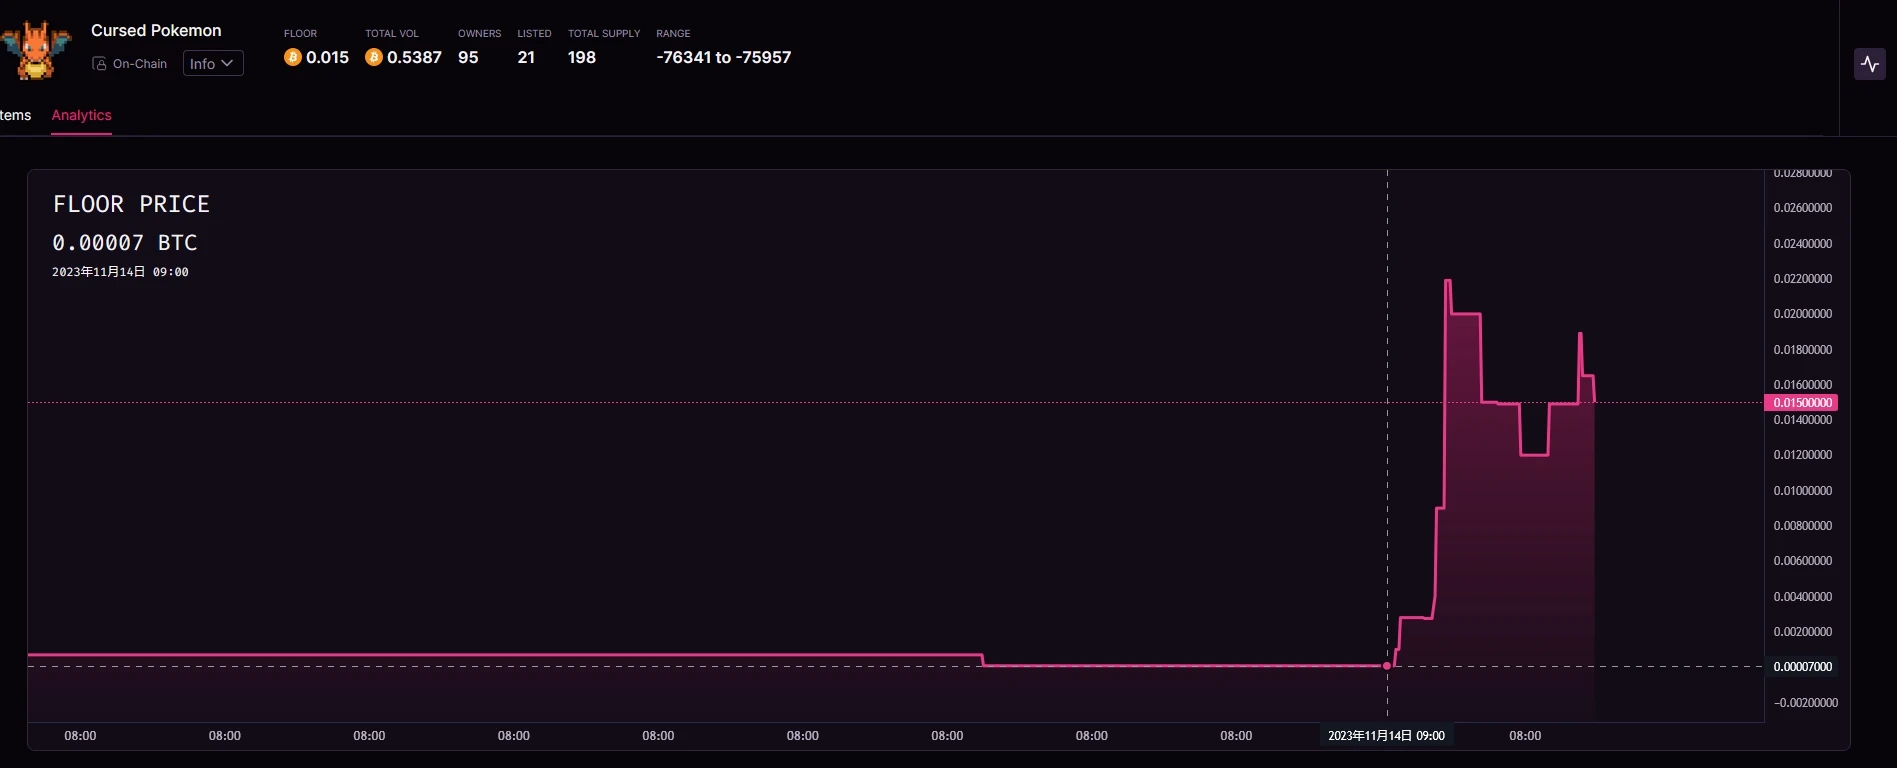
Task: Click the Bitcoin icon beside total volume 0.5387
Action: point(374,58)
